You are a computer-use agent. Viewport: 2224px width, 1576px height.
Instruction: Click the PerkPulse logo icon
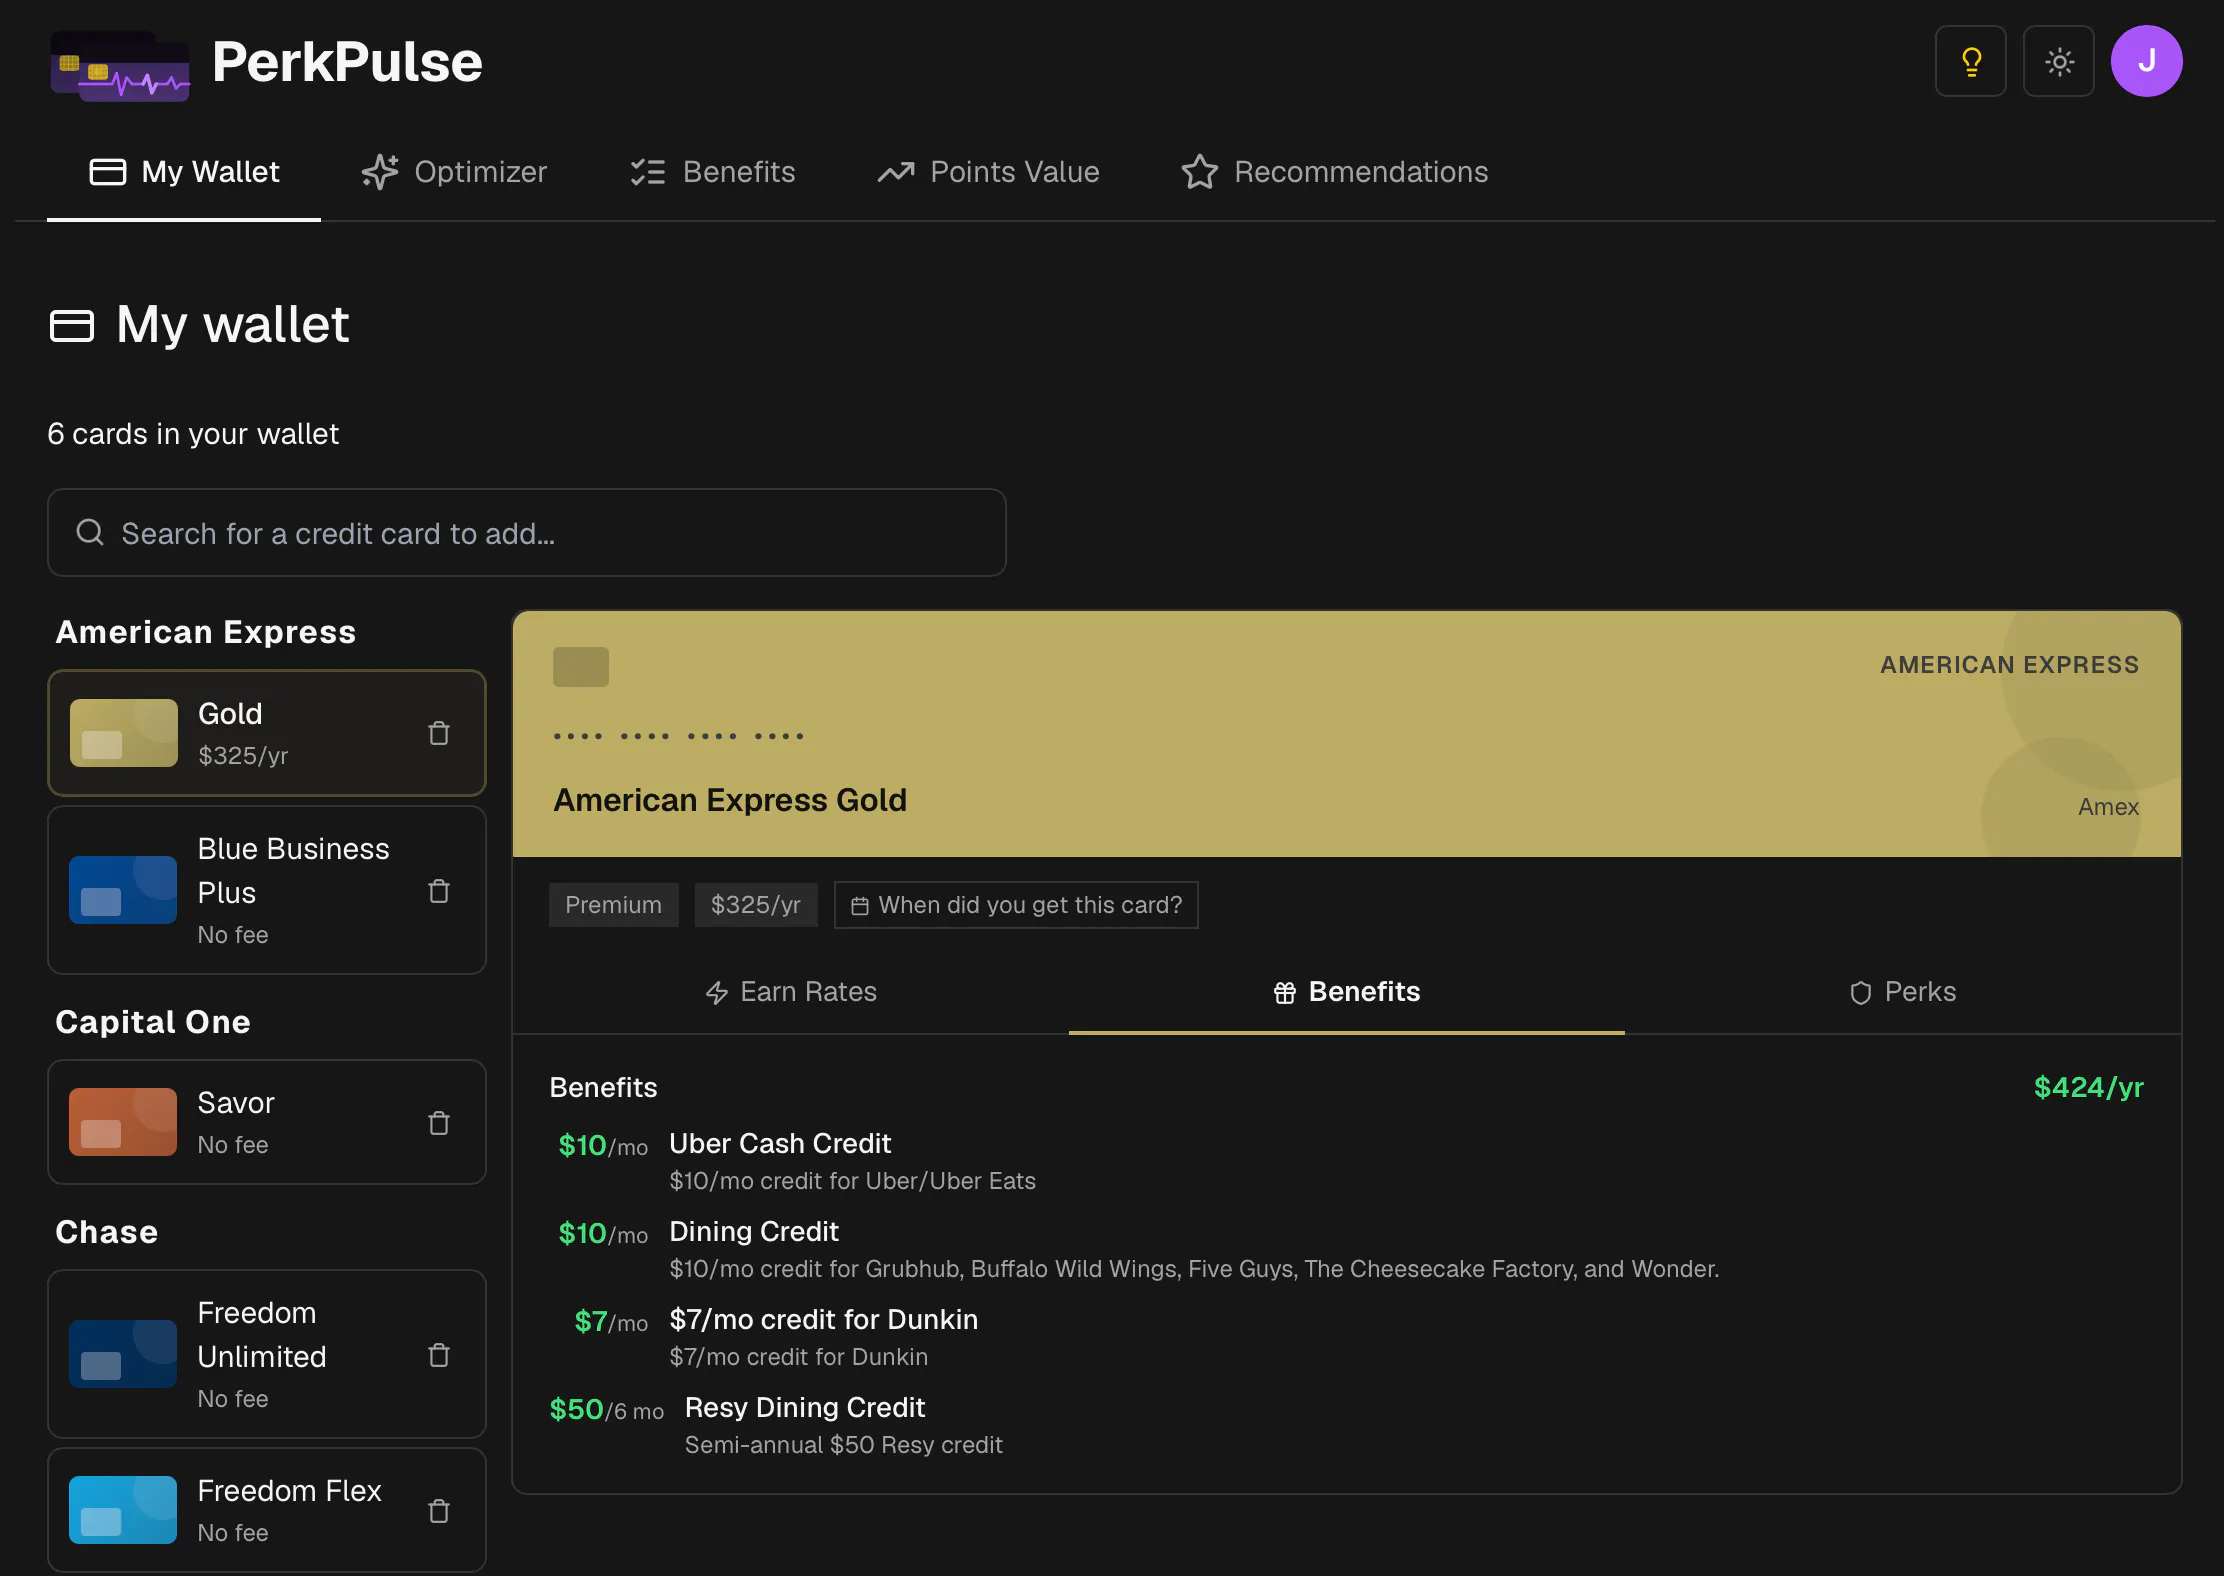pos(120,65)
